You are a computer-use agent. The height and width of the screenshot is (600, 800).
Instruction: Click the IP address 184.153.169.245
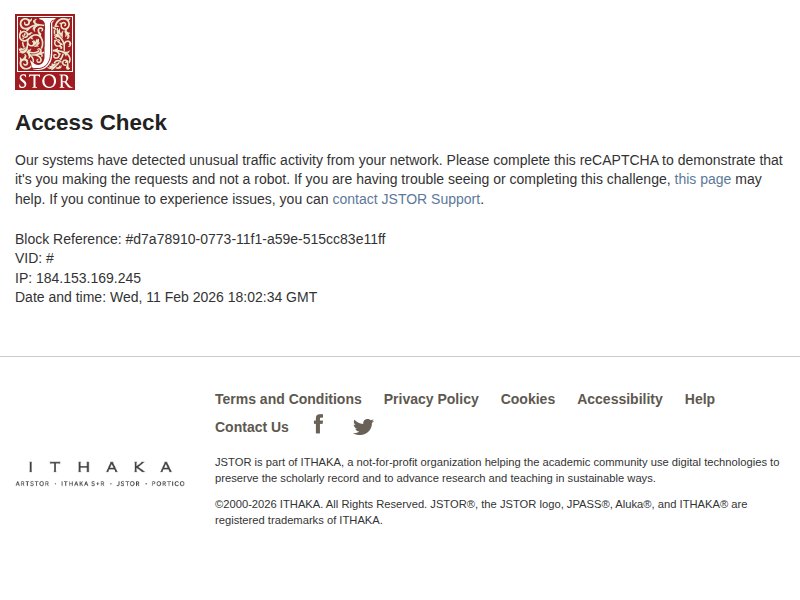click(88, 278)
